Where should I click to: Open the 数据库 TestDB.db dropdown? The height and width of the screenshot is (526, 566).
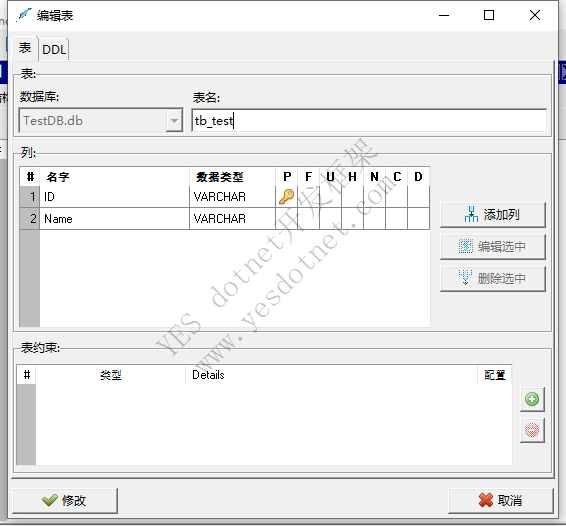pyautogui.click(x=174, y=121)
